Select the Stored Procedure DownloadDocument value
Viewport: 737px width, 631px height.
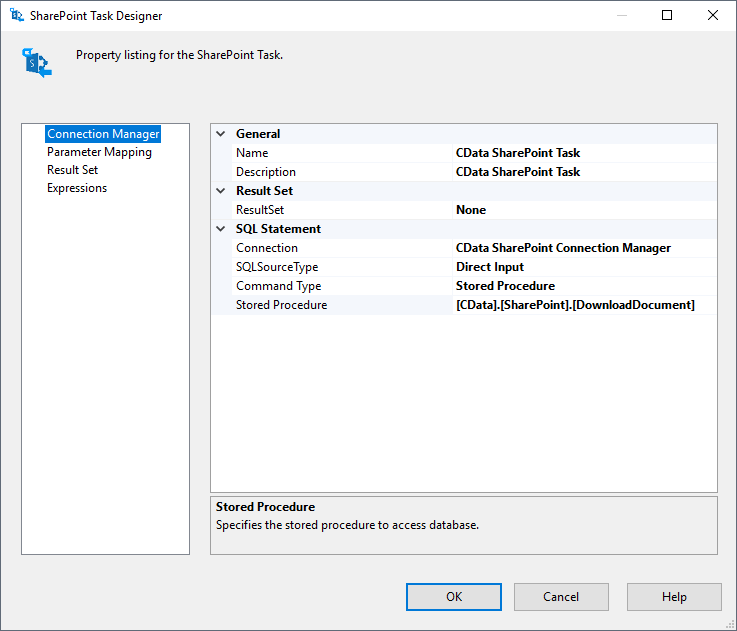tap(584, 305)
